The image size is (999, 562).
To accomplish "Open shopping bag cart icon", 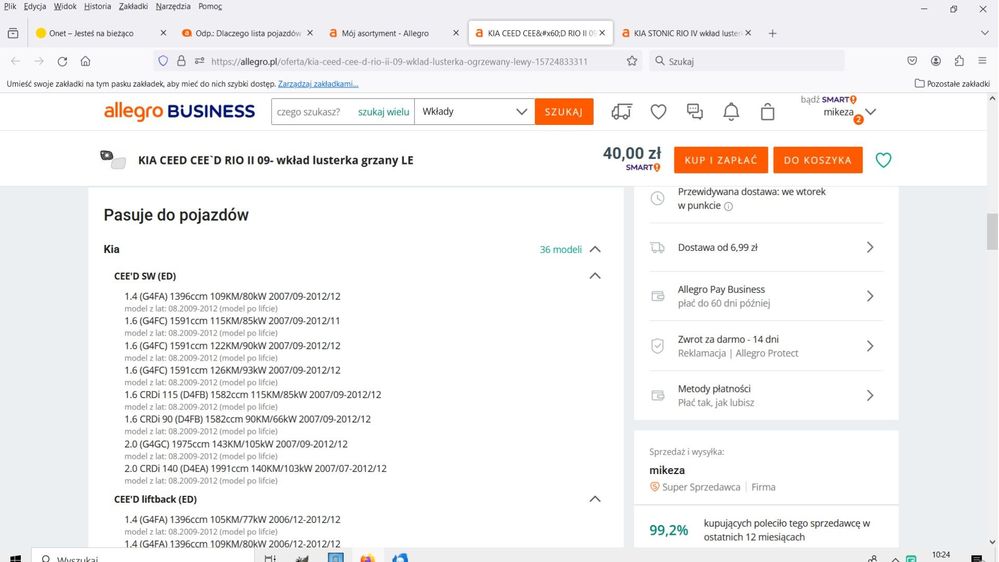I will pyautogui.click(x=767, y=112).
